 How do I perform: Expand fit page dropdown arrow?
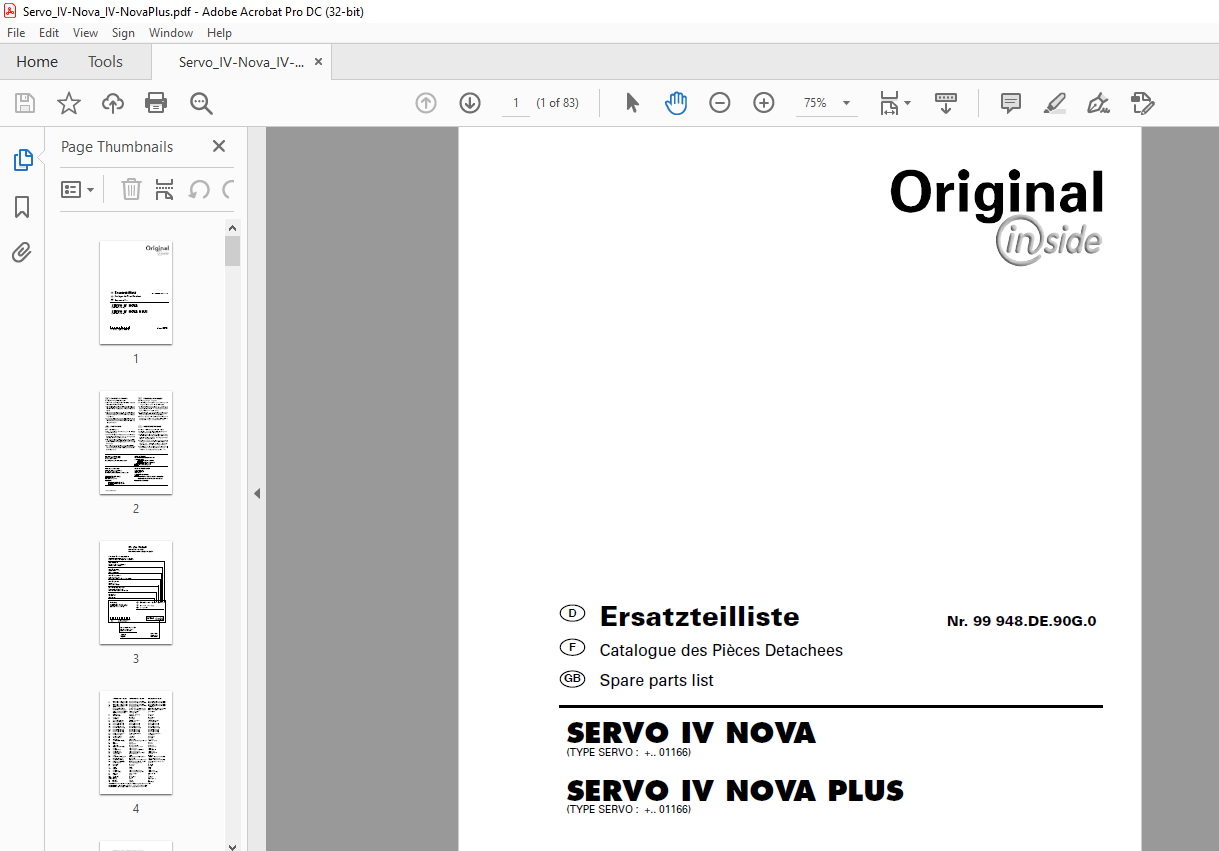(x=907, y=103)
